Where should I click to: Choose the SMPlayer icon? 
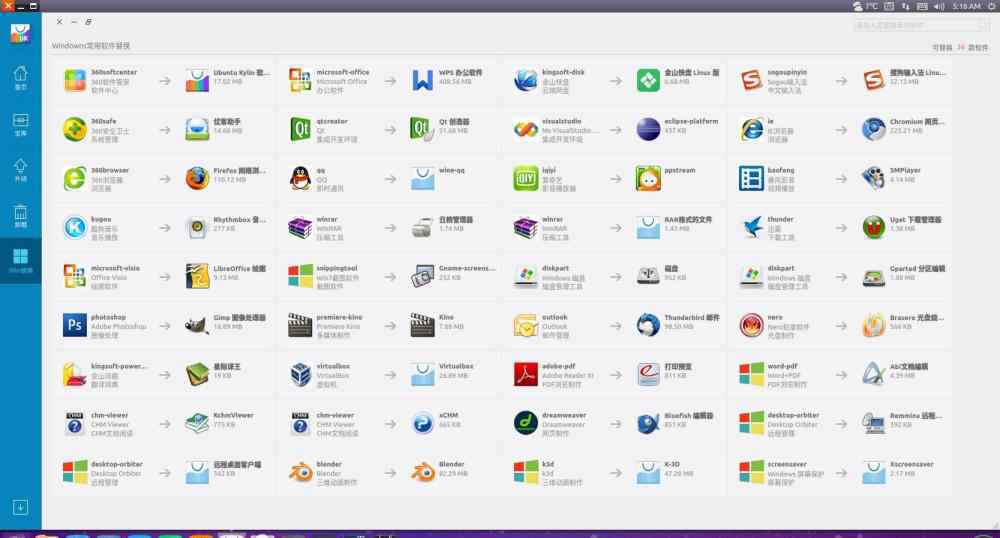click(x=874, y=178)
